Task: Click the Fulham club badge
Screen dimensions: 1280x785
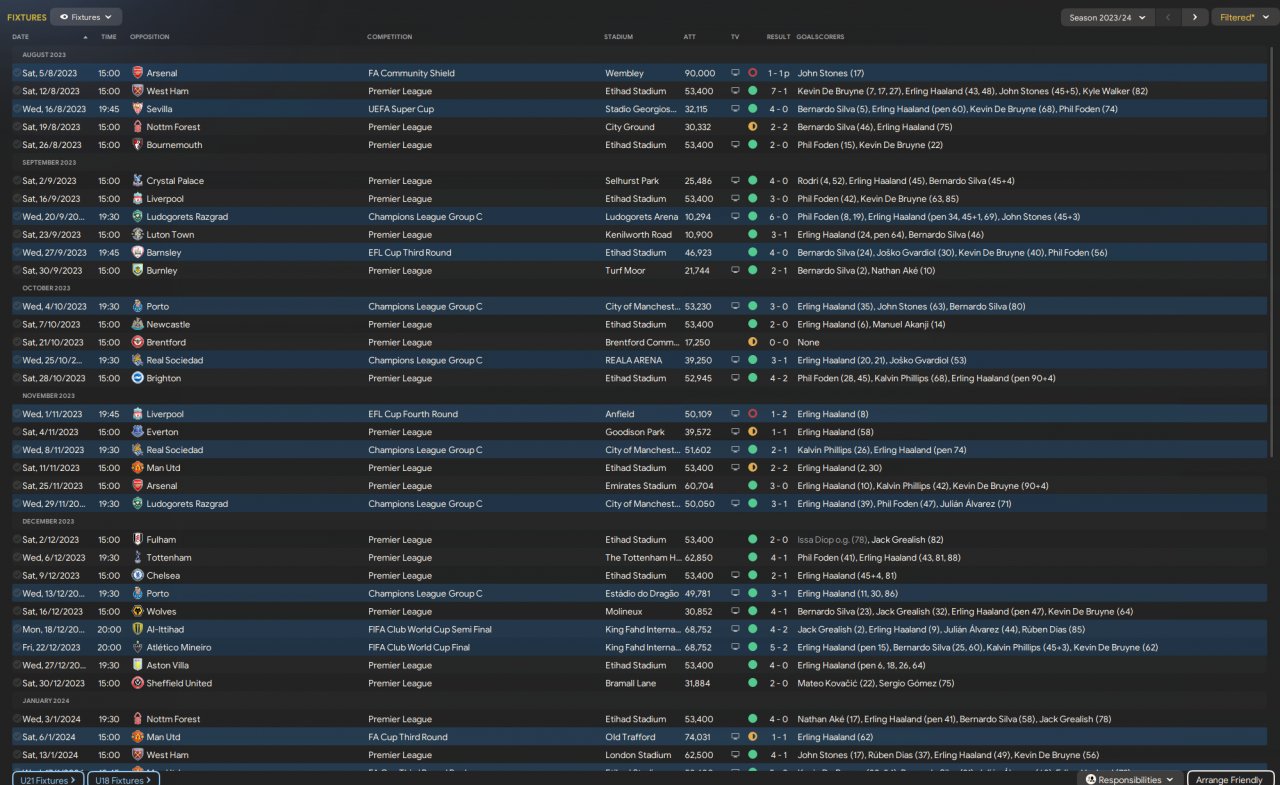Action: [x=137, y=540]
